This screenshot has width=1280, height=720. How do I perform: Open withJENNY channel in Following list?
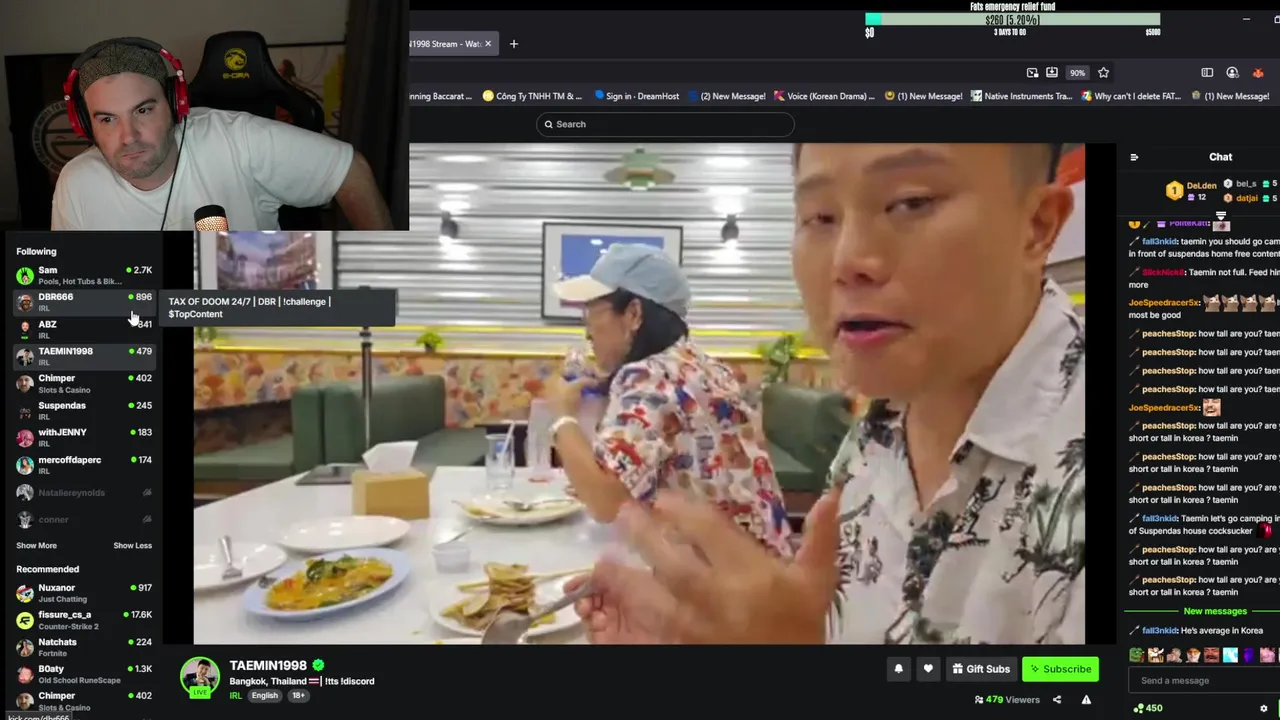pyautogui.click(x=84, y=437)
